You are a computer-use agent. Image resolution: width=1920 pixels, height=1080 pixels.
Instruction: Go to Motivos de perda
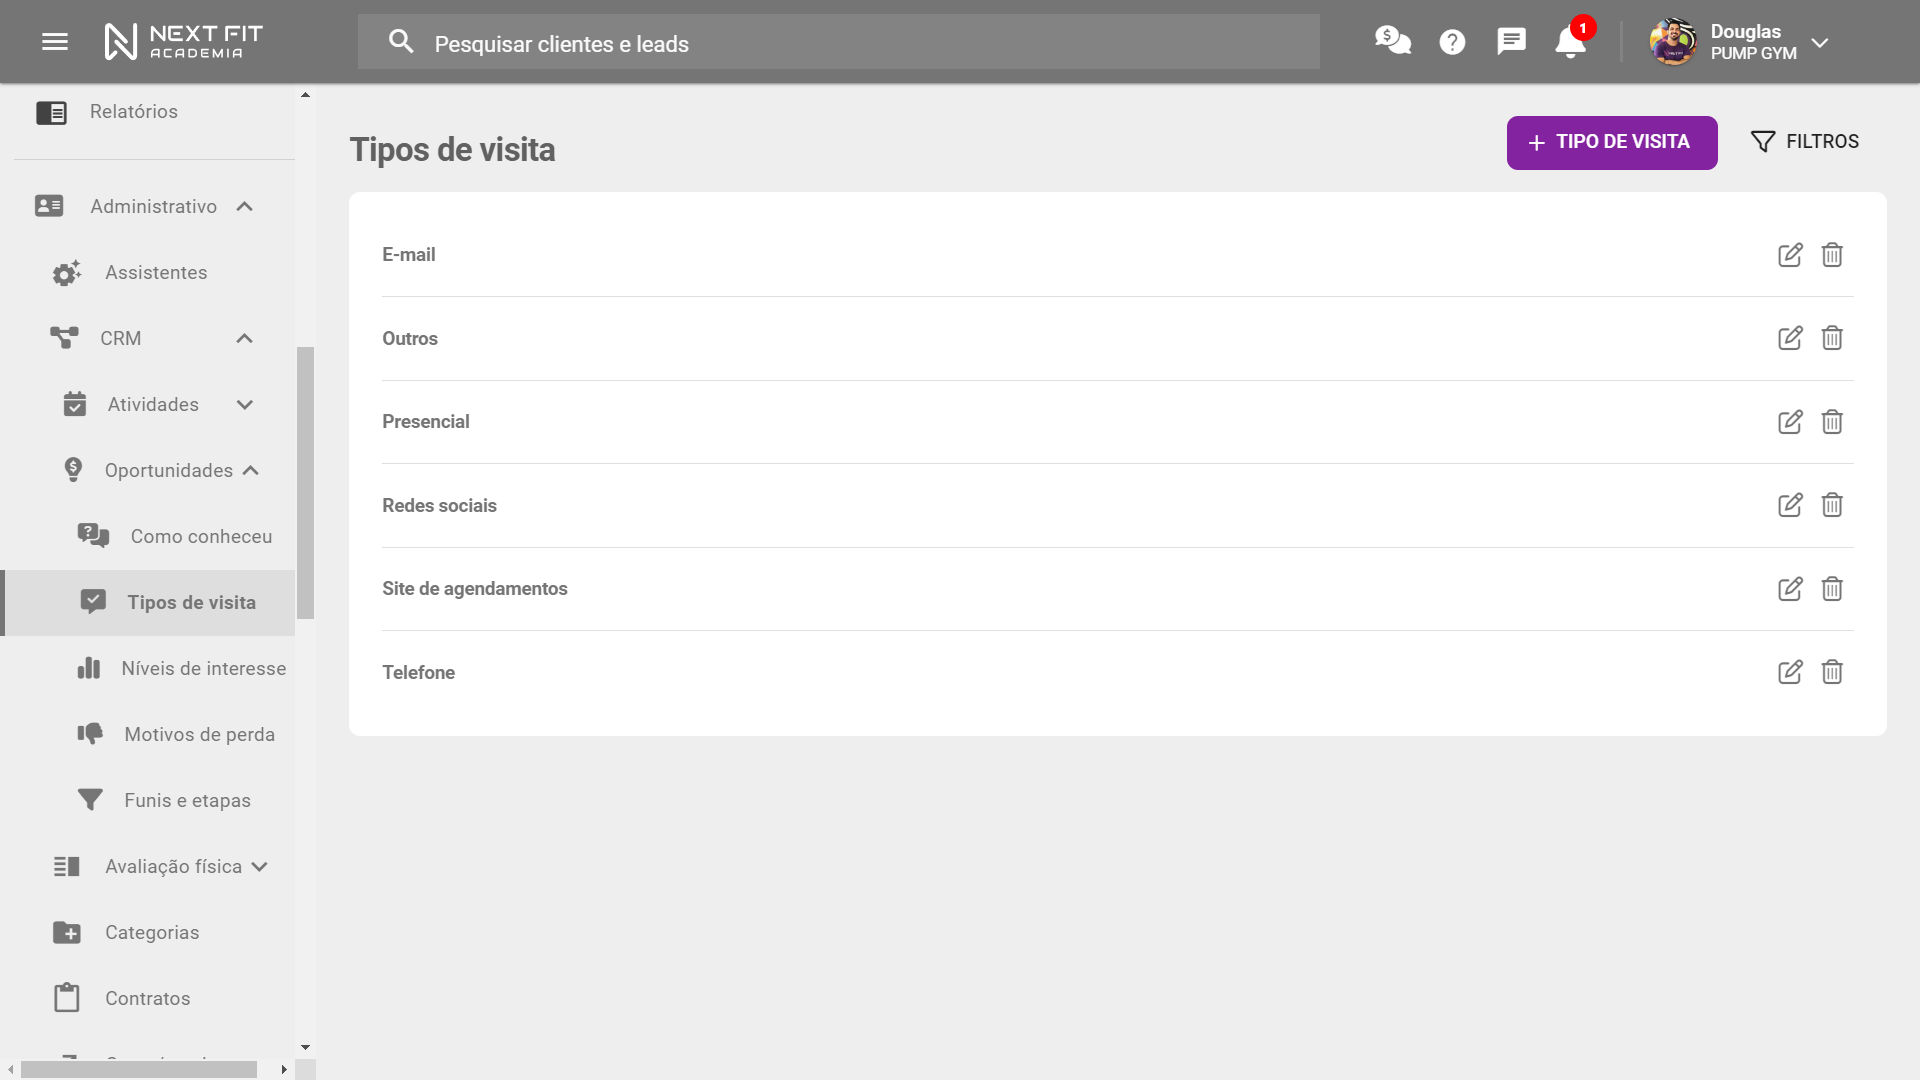point(199,734)
